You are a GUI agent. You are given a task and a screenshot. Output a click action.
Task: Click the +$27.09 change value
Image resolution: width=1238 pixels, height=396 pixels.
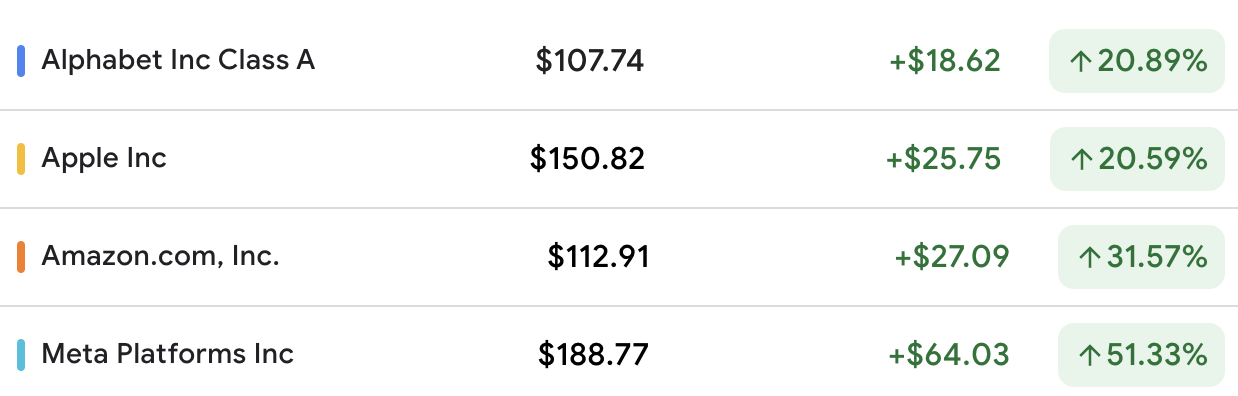coord(952,257)
